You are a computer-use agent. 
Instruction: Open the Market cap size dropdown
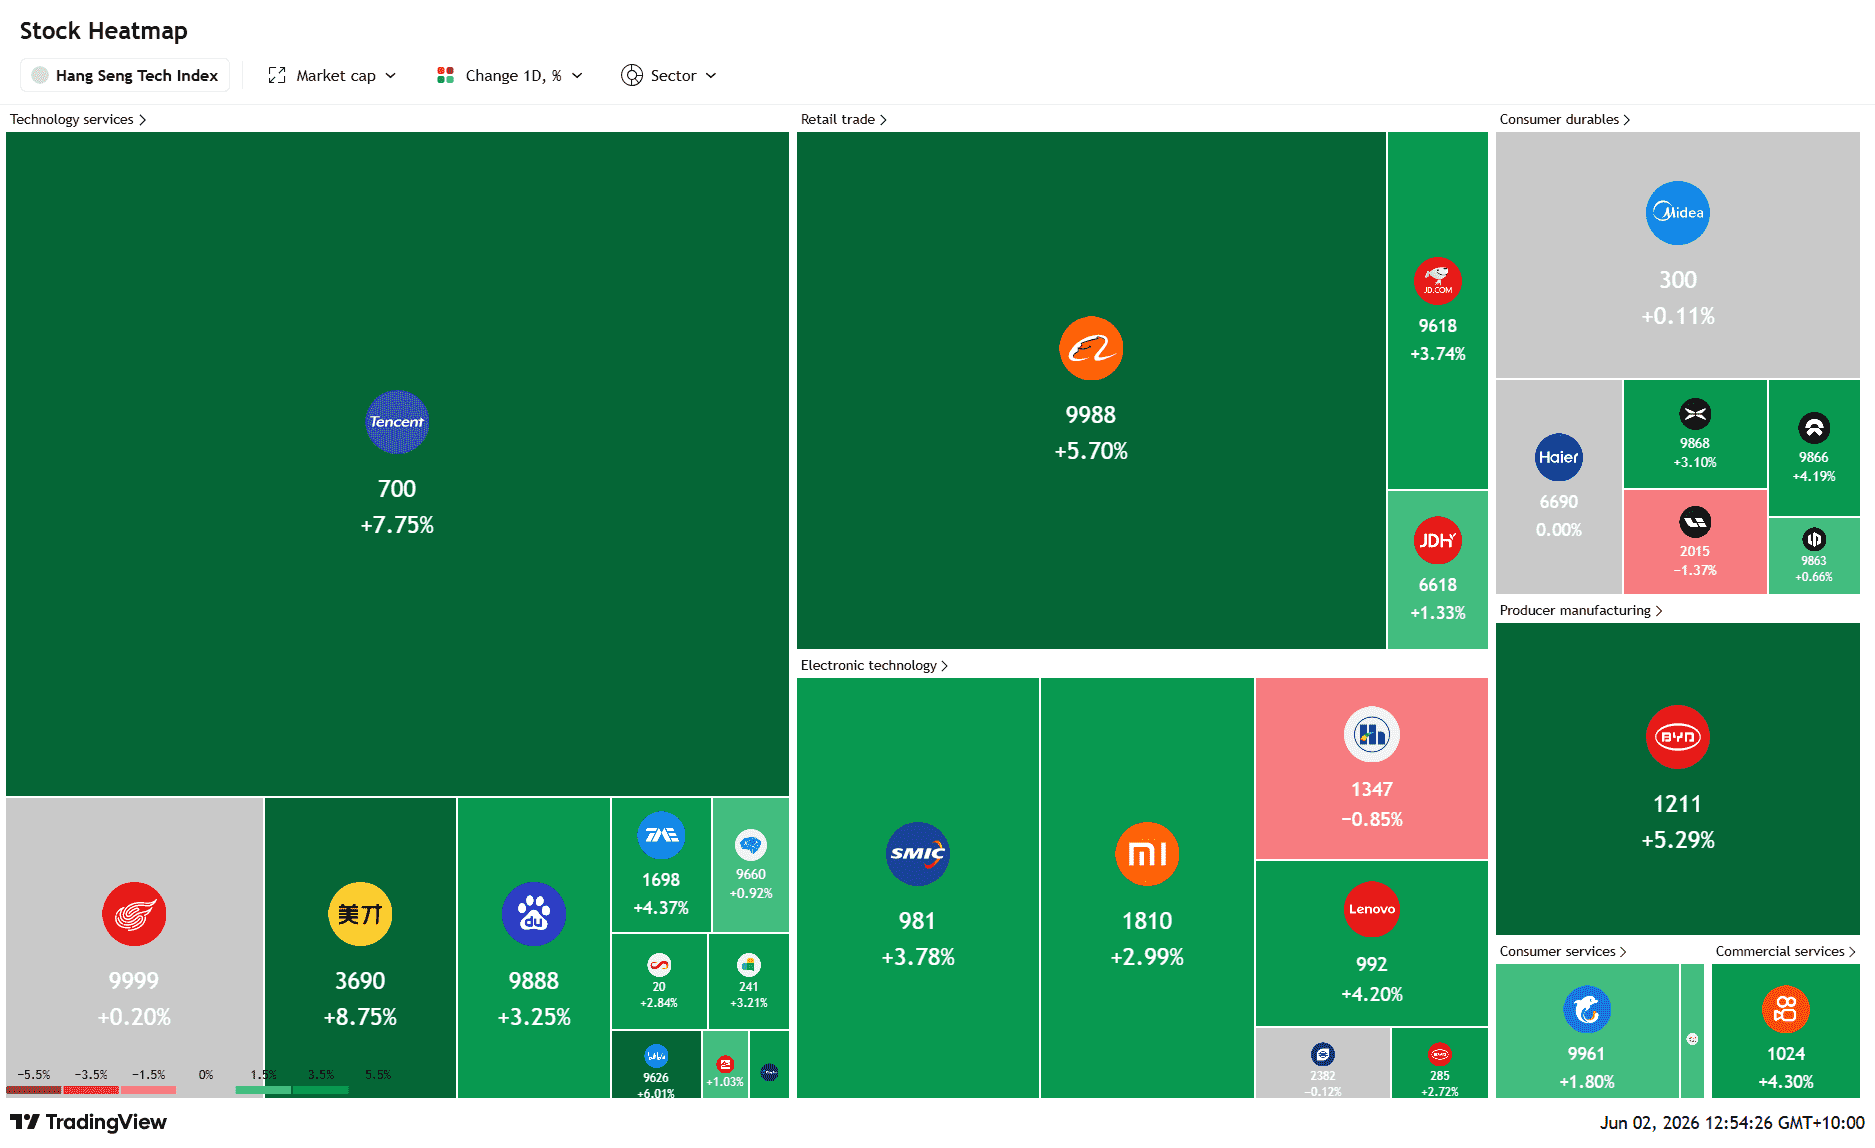click(332, 75)
